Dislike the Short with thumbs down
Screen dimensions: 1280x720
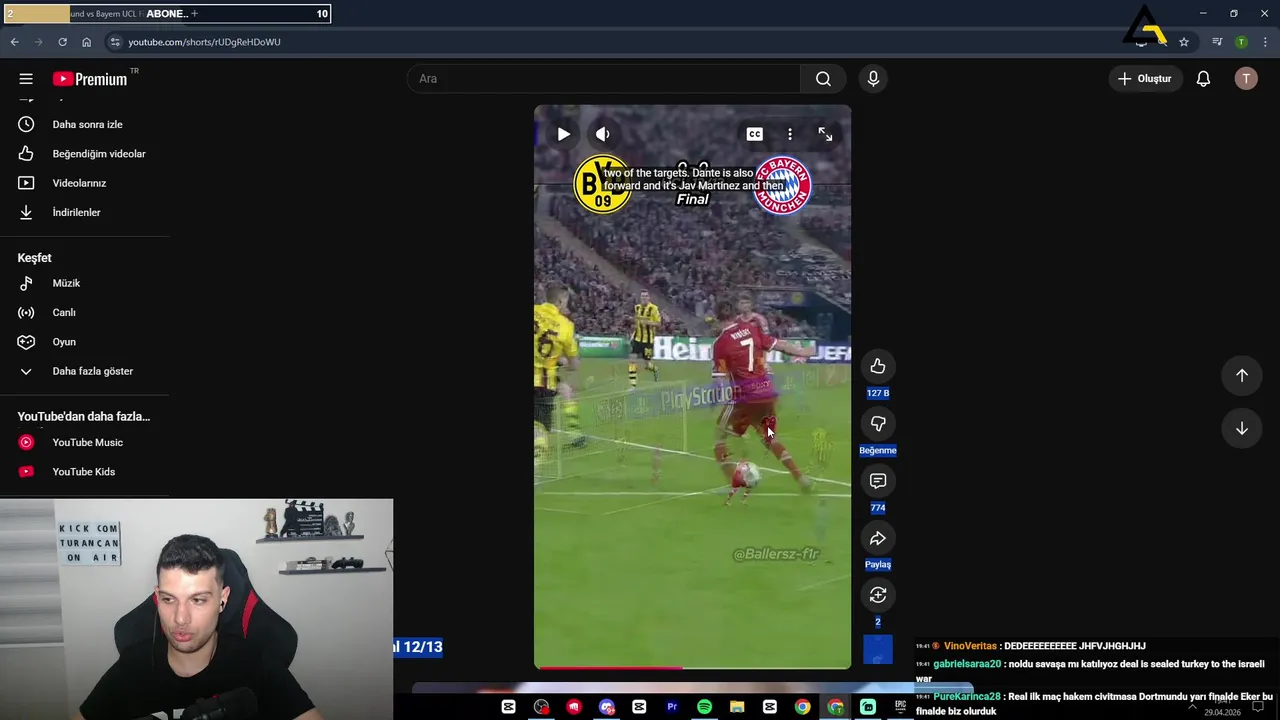878,424
